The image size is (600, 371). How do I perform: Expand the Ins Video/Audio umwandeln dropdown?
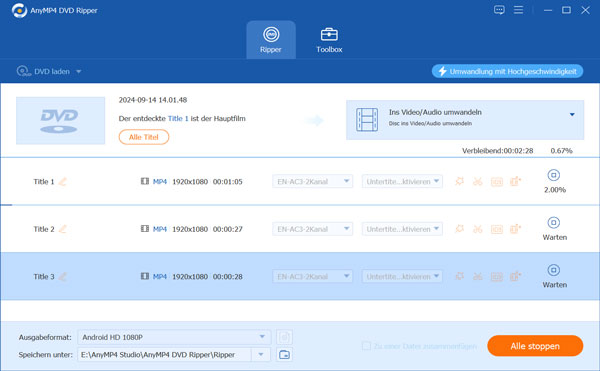(572, 114)
